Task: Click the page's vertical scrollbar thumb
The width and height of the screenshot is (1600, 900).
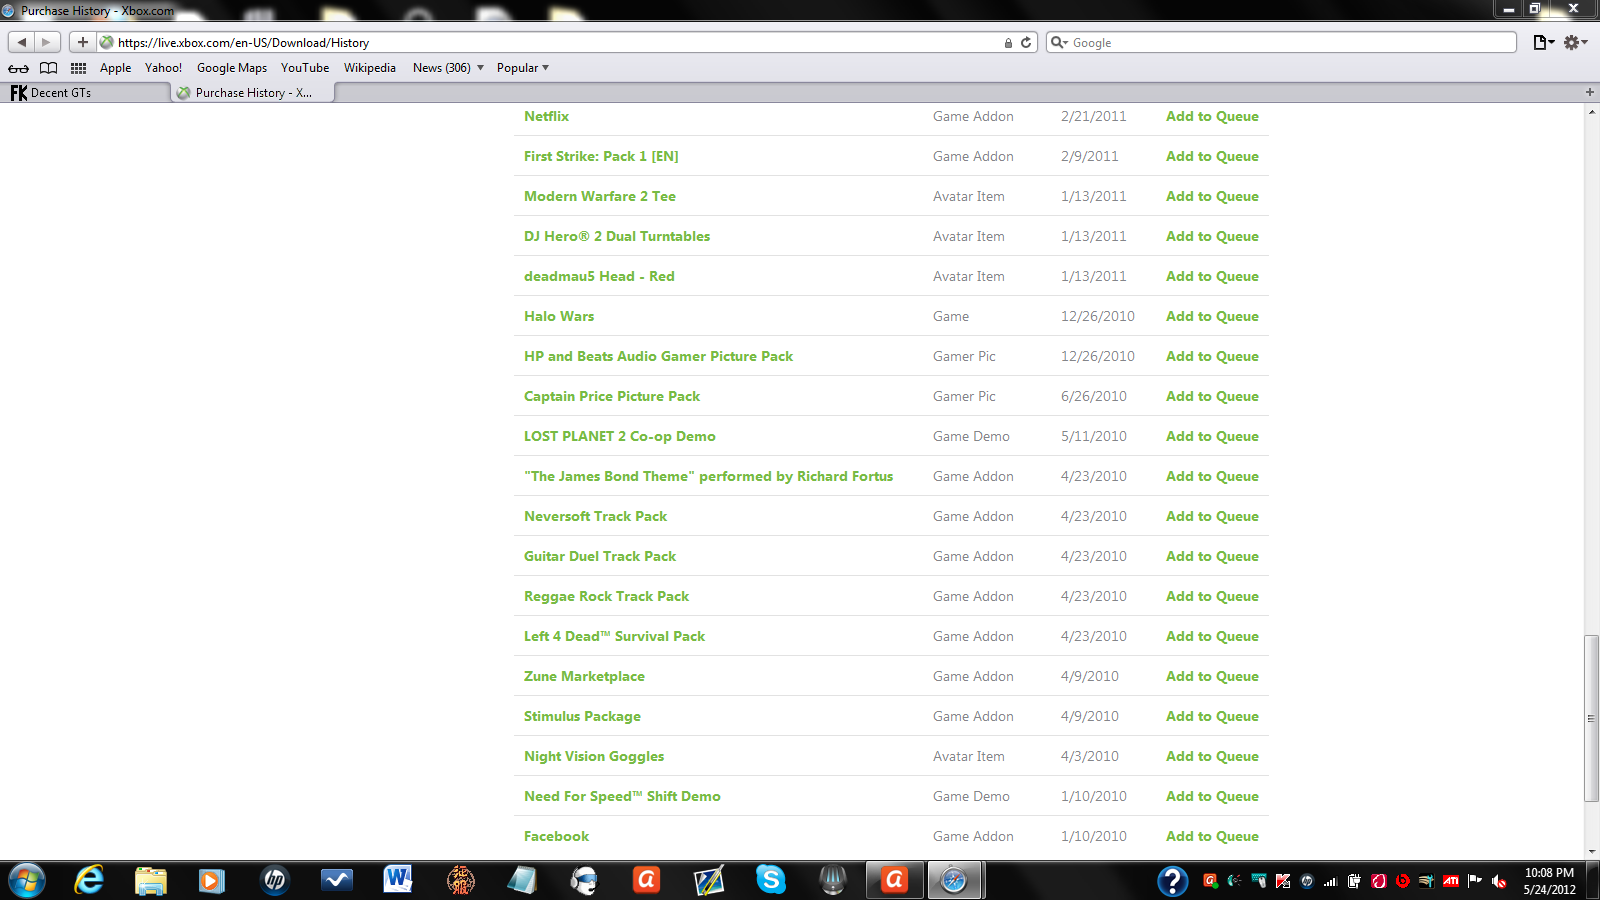Action: click(x=1590, y=718)
